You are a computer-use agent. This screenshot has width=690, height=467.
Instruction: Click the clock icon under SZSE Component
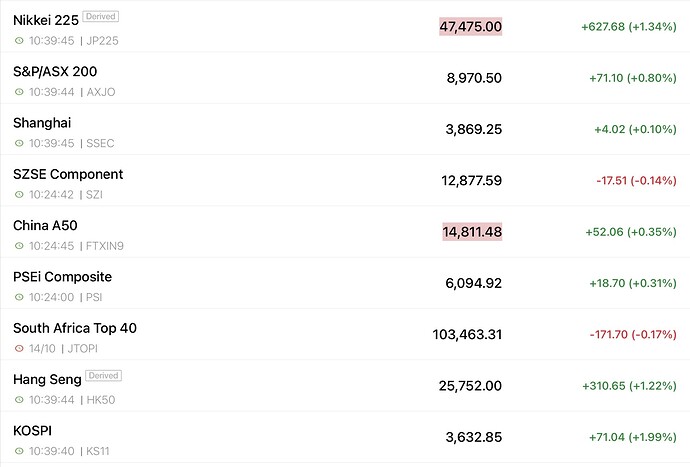(19, 194)
